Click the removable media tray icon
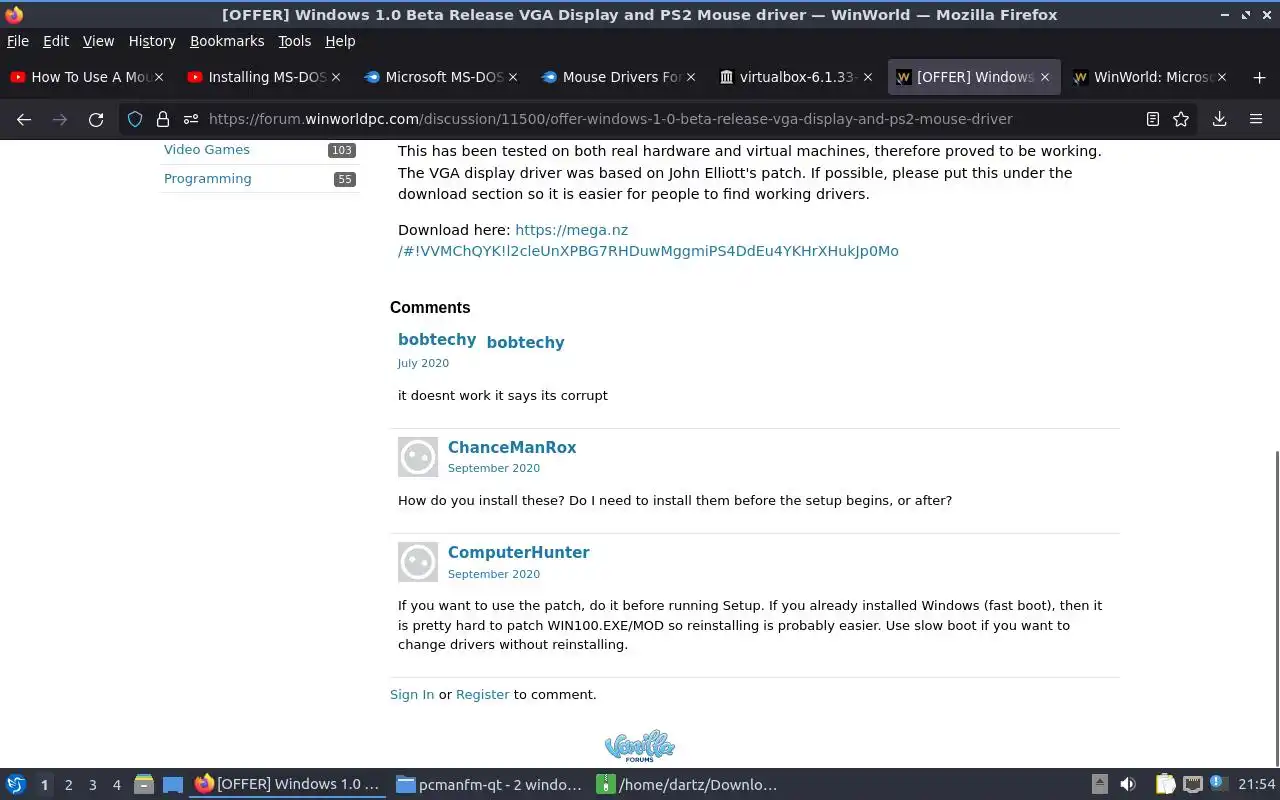 click(x=1099, y=785)
